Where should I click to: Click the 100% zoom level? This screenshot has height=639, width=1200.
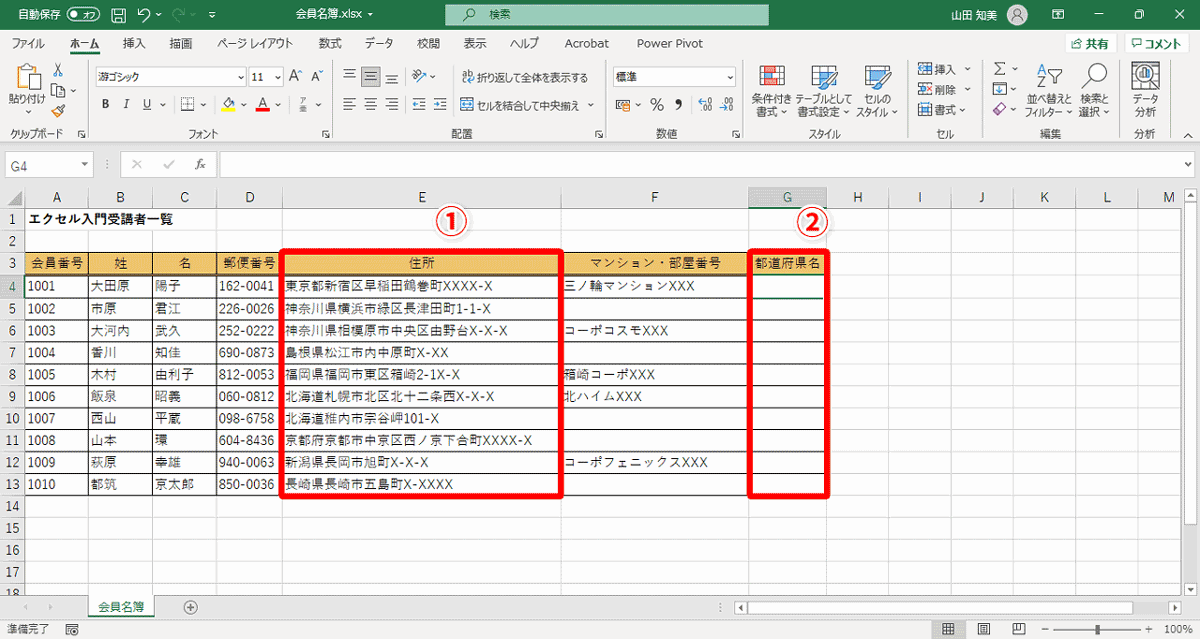pyautogui.click(x=1180, y=629)
